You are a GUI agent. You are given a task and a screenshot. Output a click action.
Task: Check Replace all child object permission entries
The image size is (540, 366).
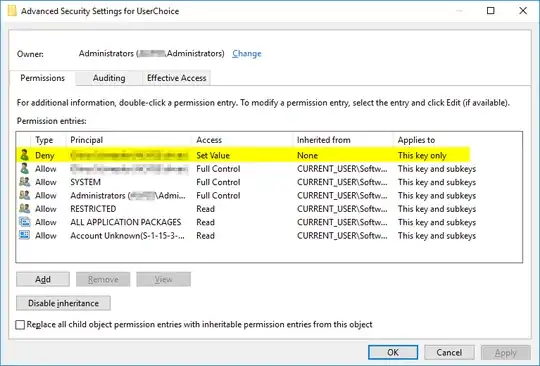pyautogui.click(x=20, y=325)
